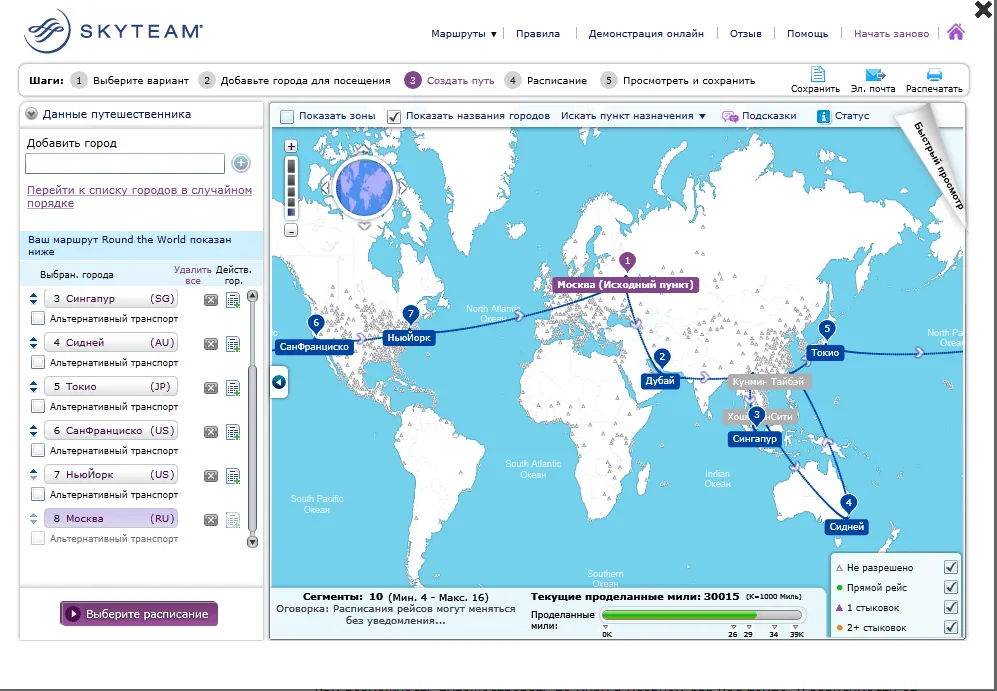Remove НьюЙорк with its X icon
Viewport: 997px width, 691px height.
[x=210, y=475]
